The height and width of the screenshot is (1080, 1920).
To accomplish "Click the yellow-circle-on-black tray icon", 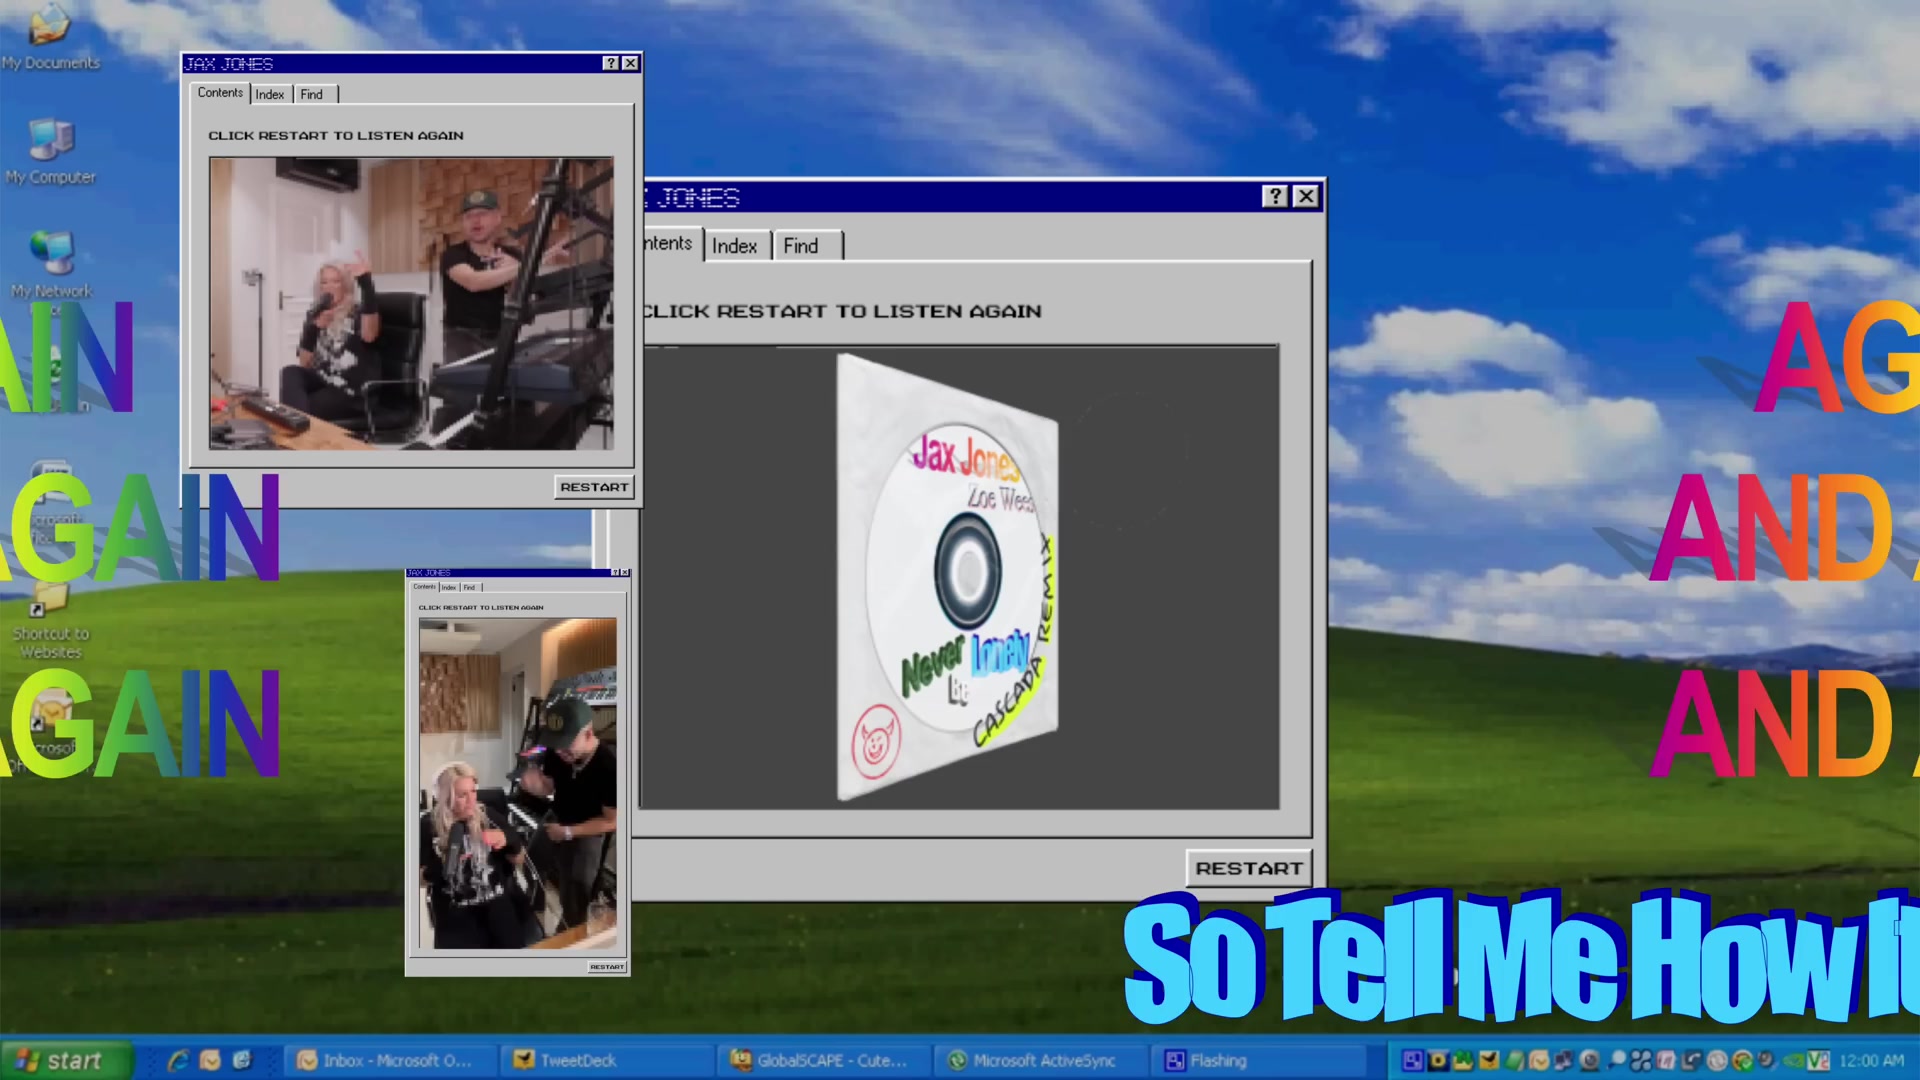I will click(1438, 1060).
